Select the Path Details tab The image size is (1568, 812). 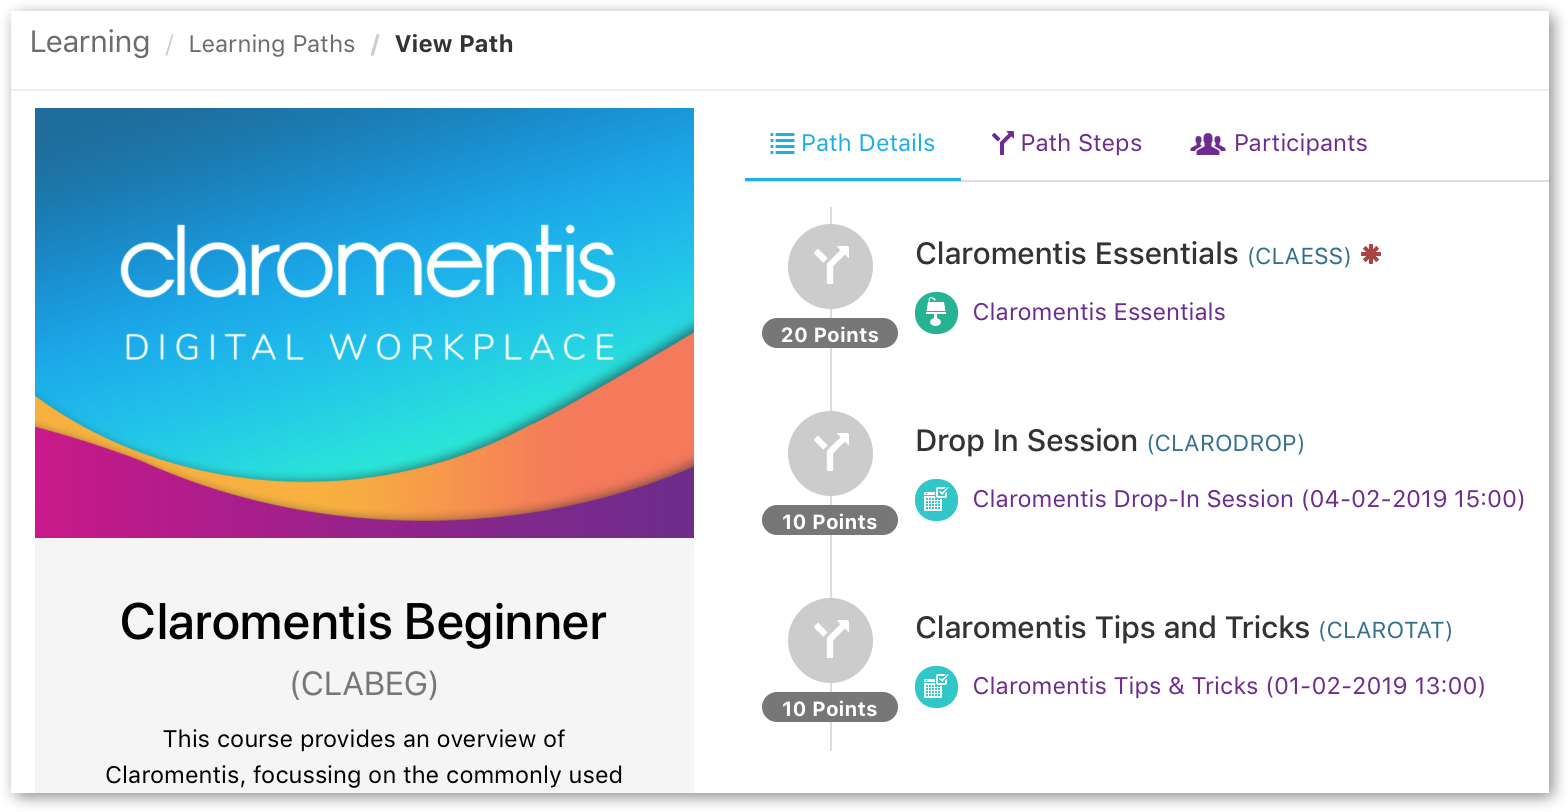click(x=853, y=143)
